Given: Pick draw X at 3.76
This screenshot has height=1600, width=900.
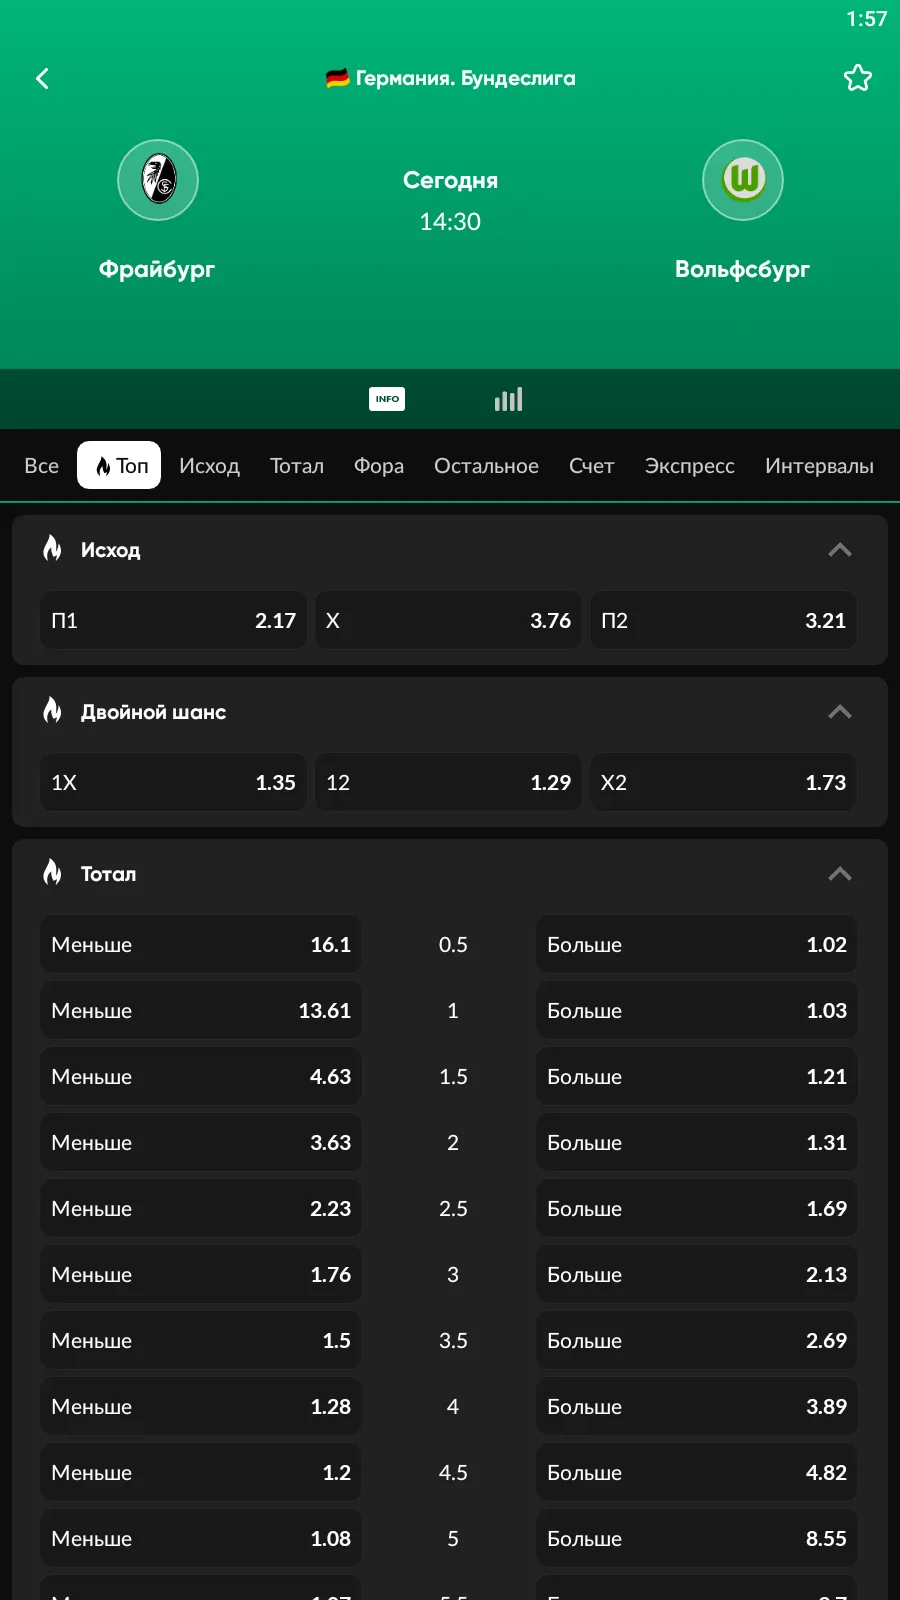Looking at the screenshot, I should coord(448,621).
